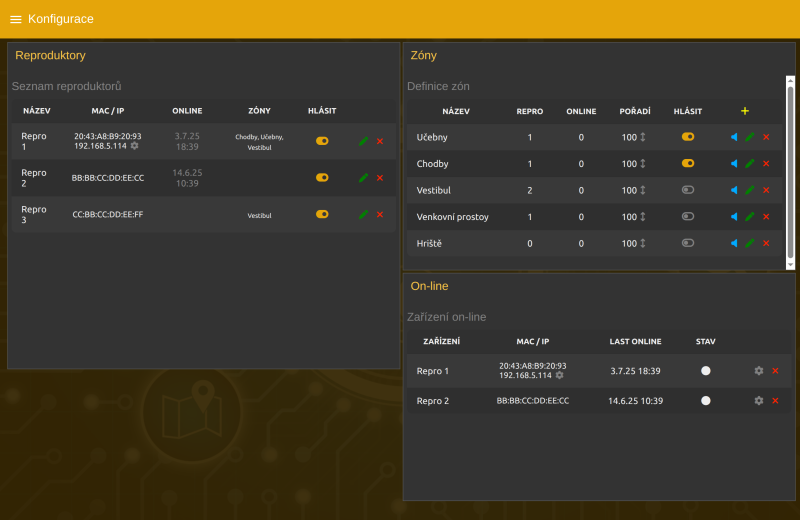Open the hamburger menu next to Konfigurace

[x=16, y=19]
